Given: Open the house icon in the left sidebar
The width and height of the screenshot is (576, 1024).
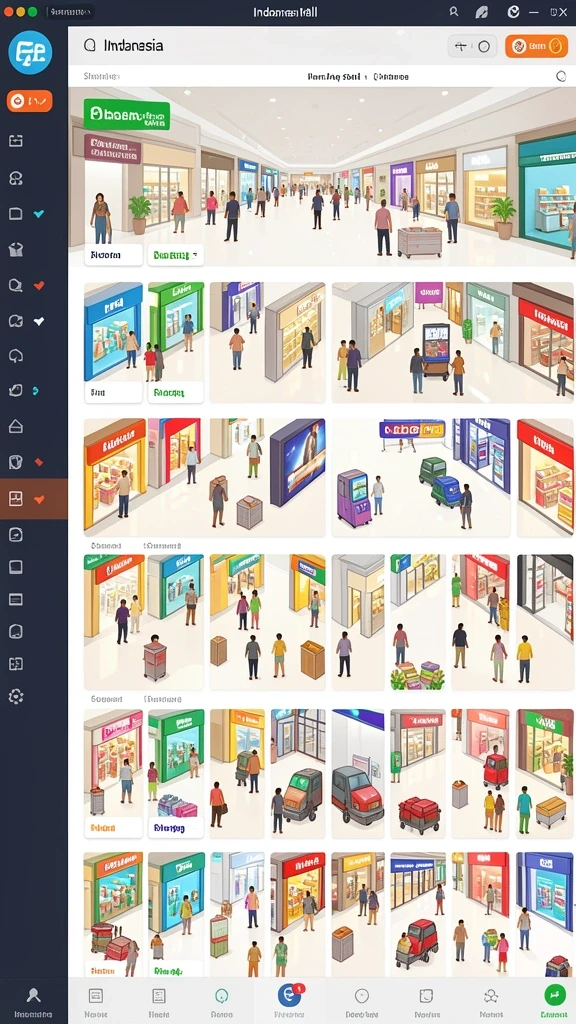Looking at the screenshot, I should (16, 426).
